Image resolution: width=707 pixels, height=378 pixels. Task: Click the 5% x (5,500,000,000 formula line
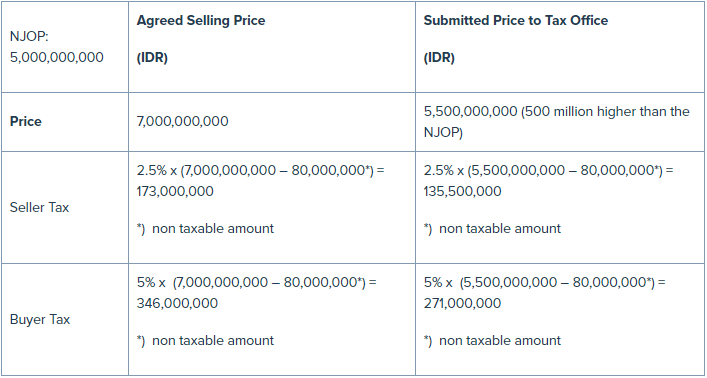[x=544, y=282]
